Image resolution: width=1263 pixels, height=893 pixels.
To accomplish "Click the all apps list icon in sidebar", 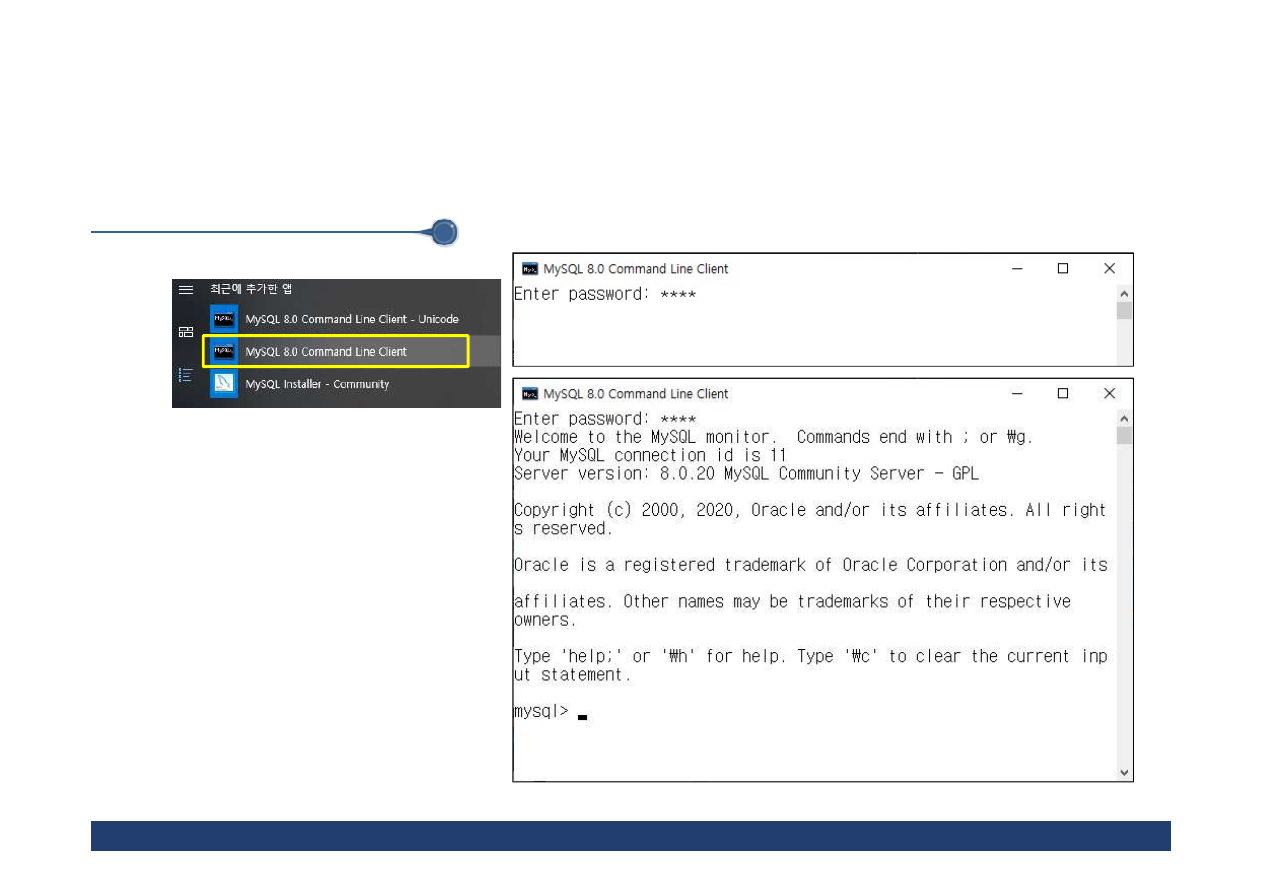I will point(185,375).
